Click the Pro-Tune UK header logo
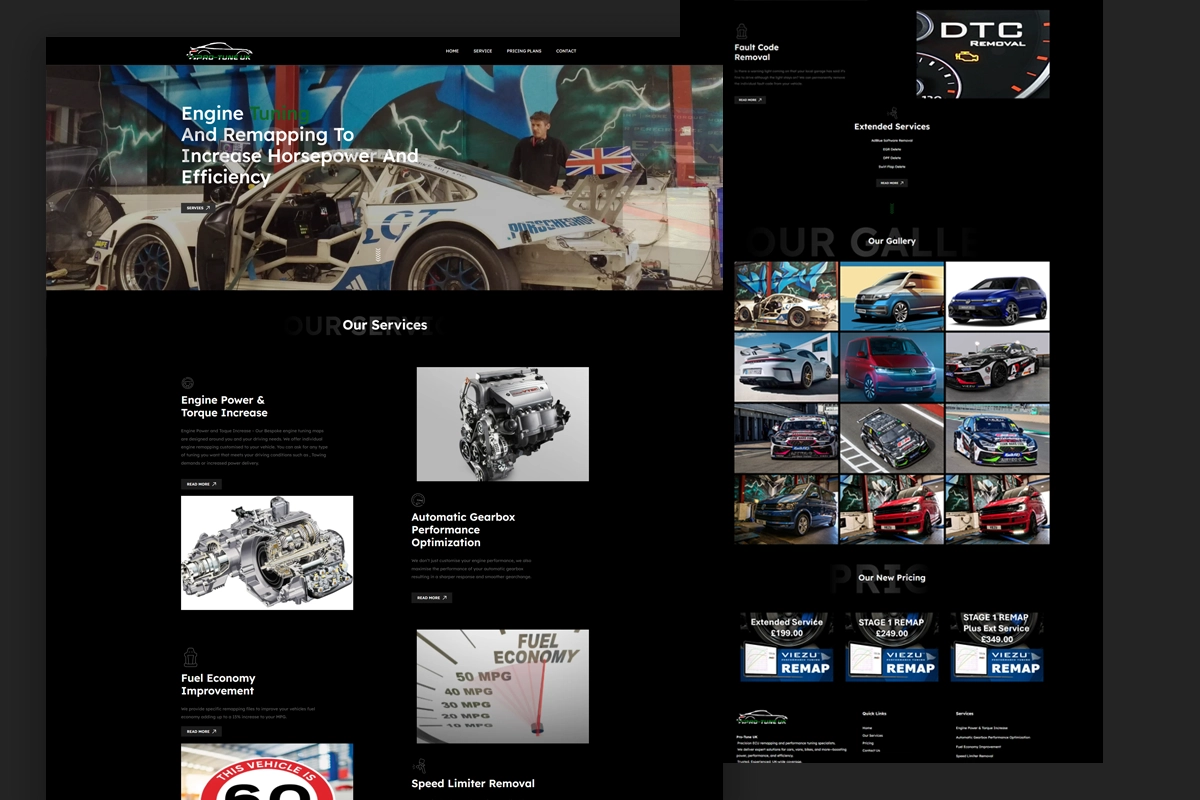The width and height of the screenshot is (1200, 800). 220,51
